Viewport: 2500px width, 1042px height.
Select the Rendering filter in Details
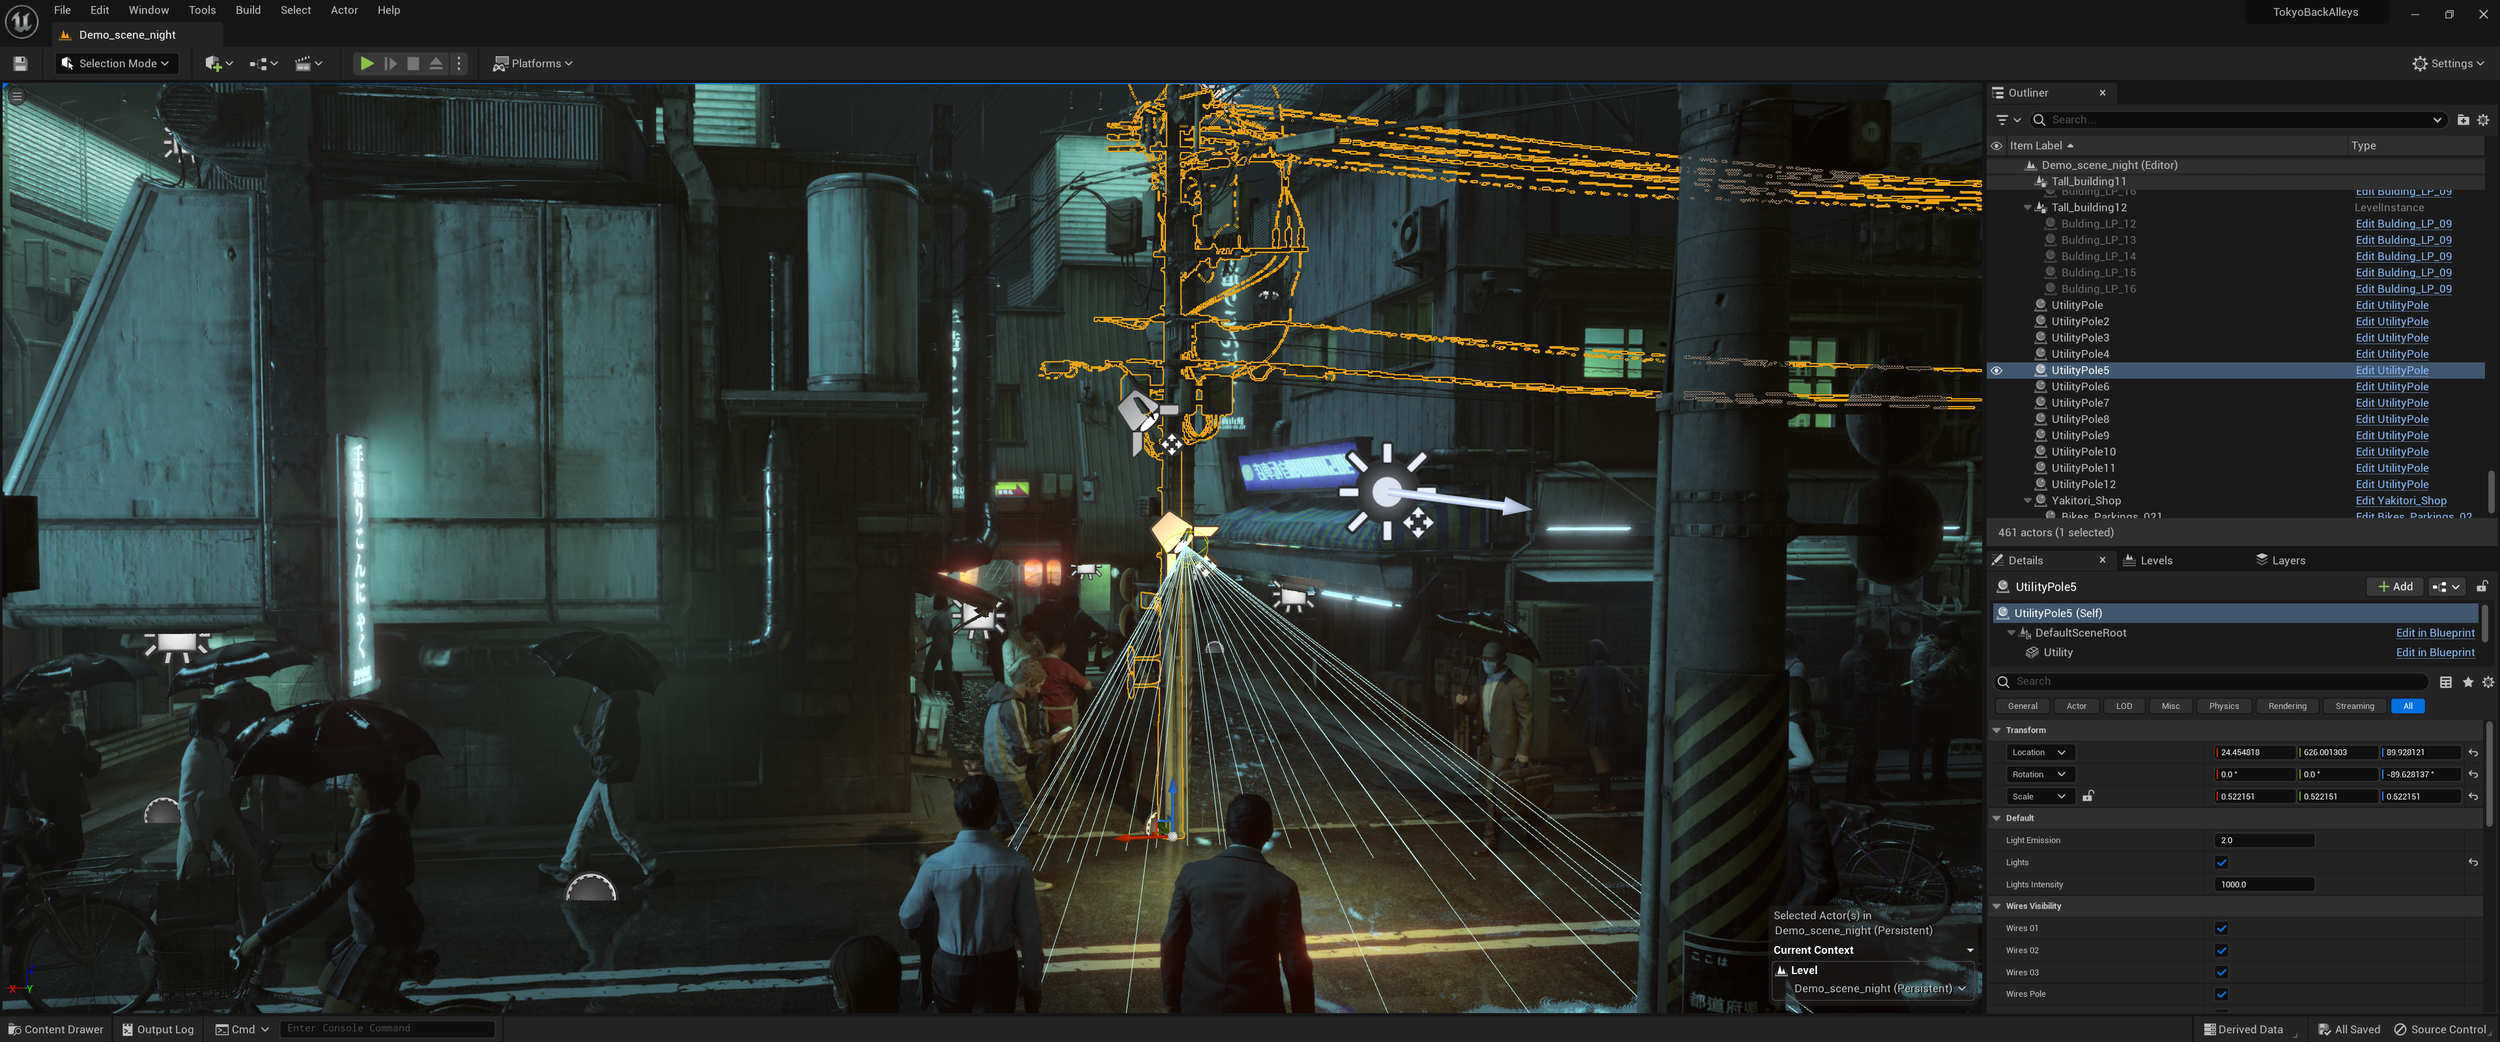click(x=2287, y=706)
